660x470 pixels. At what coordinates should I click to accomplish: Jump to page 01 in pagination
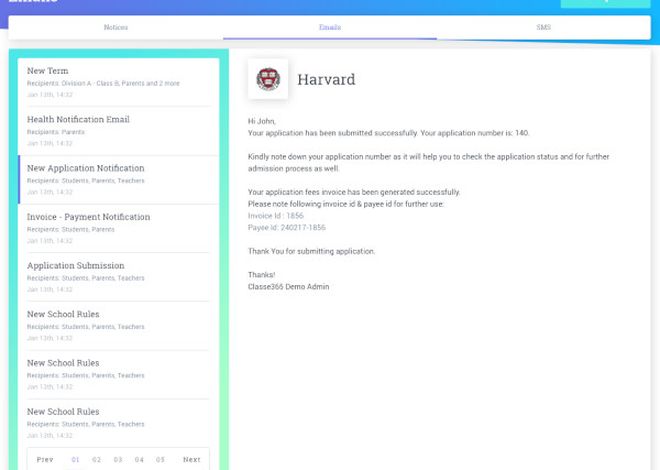[x=75, y=459]
